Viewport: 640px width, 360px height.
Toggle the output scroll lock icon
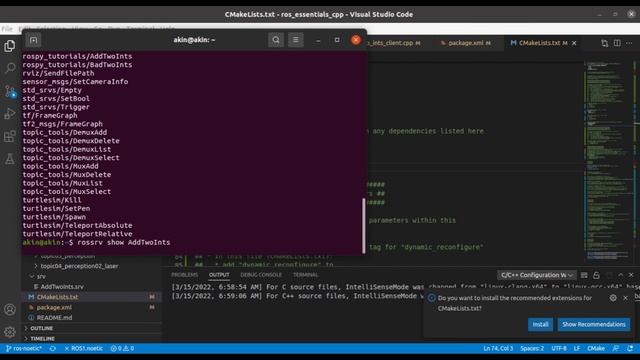pos(596,275)
